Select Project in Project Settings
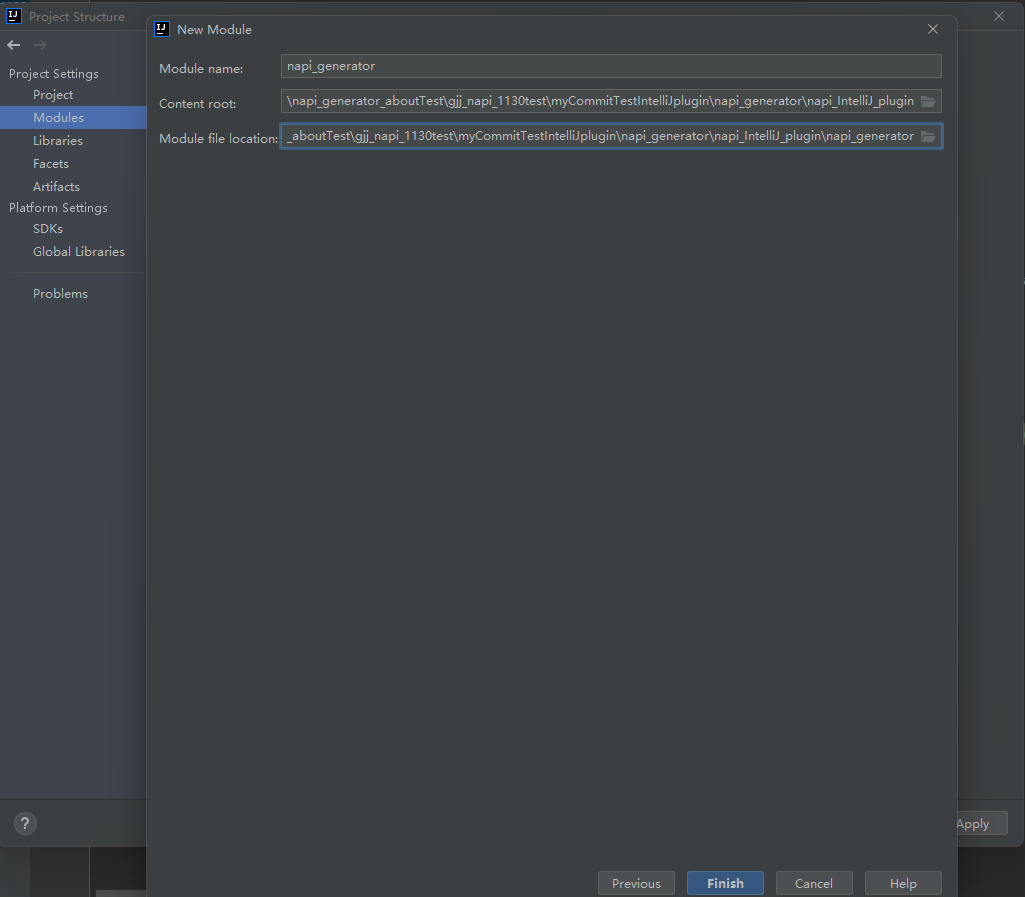This screenshot has width=1025, height=897. (53, 95)
